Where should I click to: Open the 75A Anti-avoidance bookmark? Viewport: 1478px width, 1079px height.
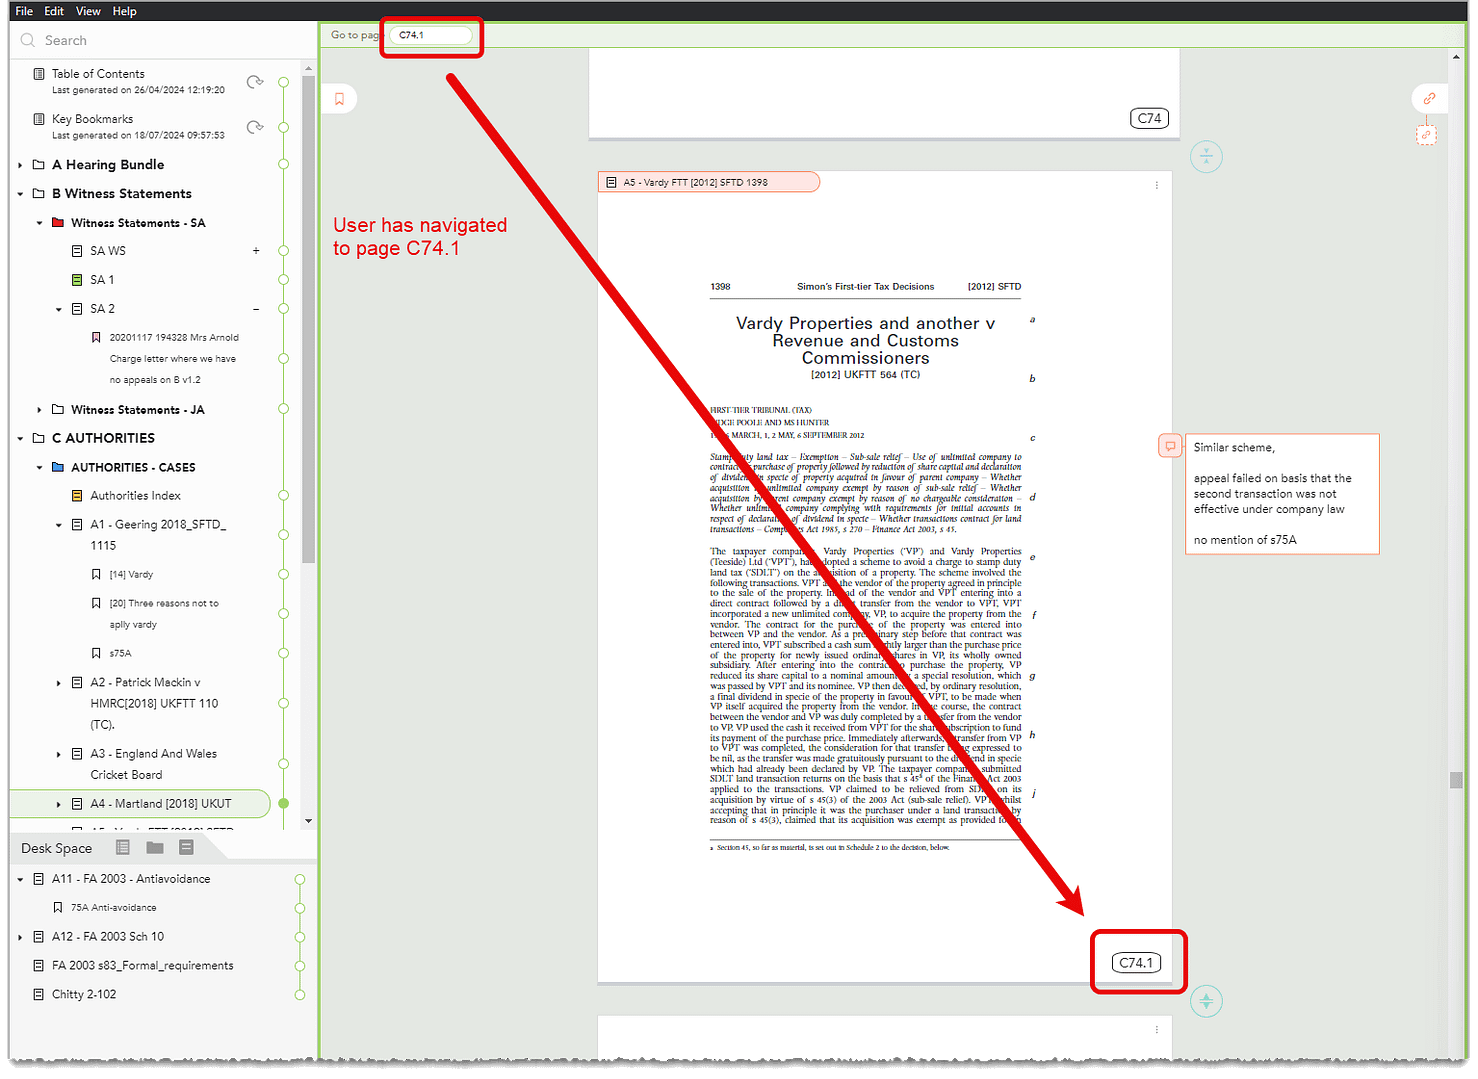[113, 908]
